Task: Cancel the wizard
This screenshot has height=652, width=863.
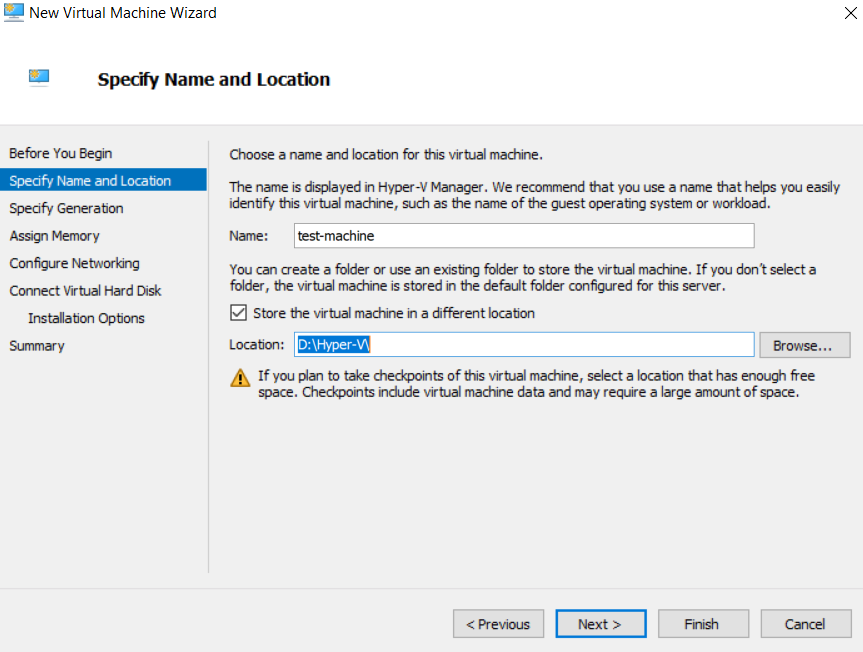Action: click(x=805, y=624)
